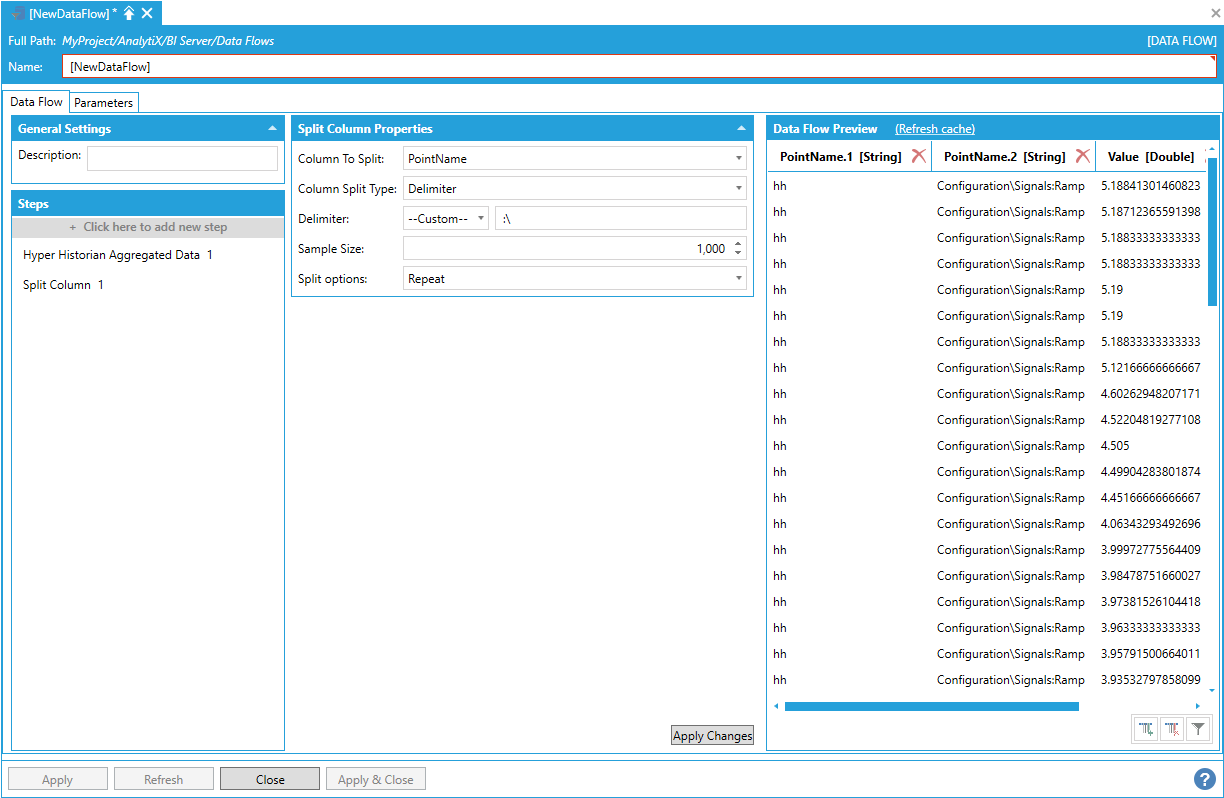Click the Apply Changes button
Image resolution: width=1224 pixels, height=798 pixels.
[712, 736]
